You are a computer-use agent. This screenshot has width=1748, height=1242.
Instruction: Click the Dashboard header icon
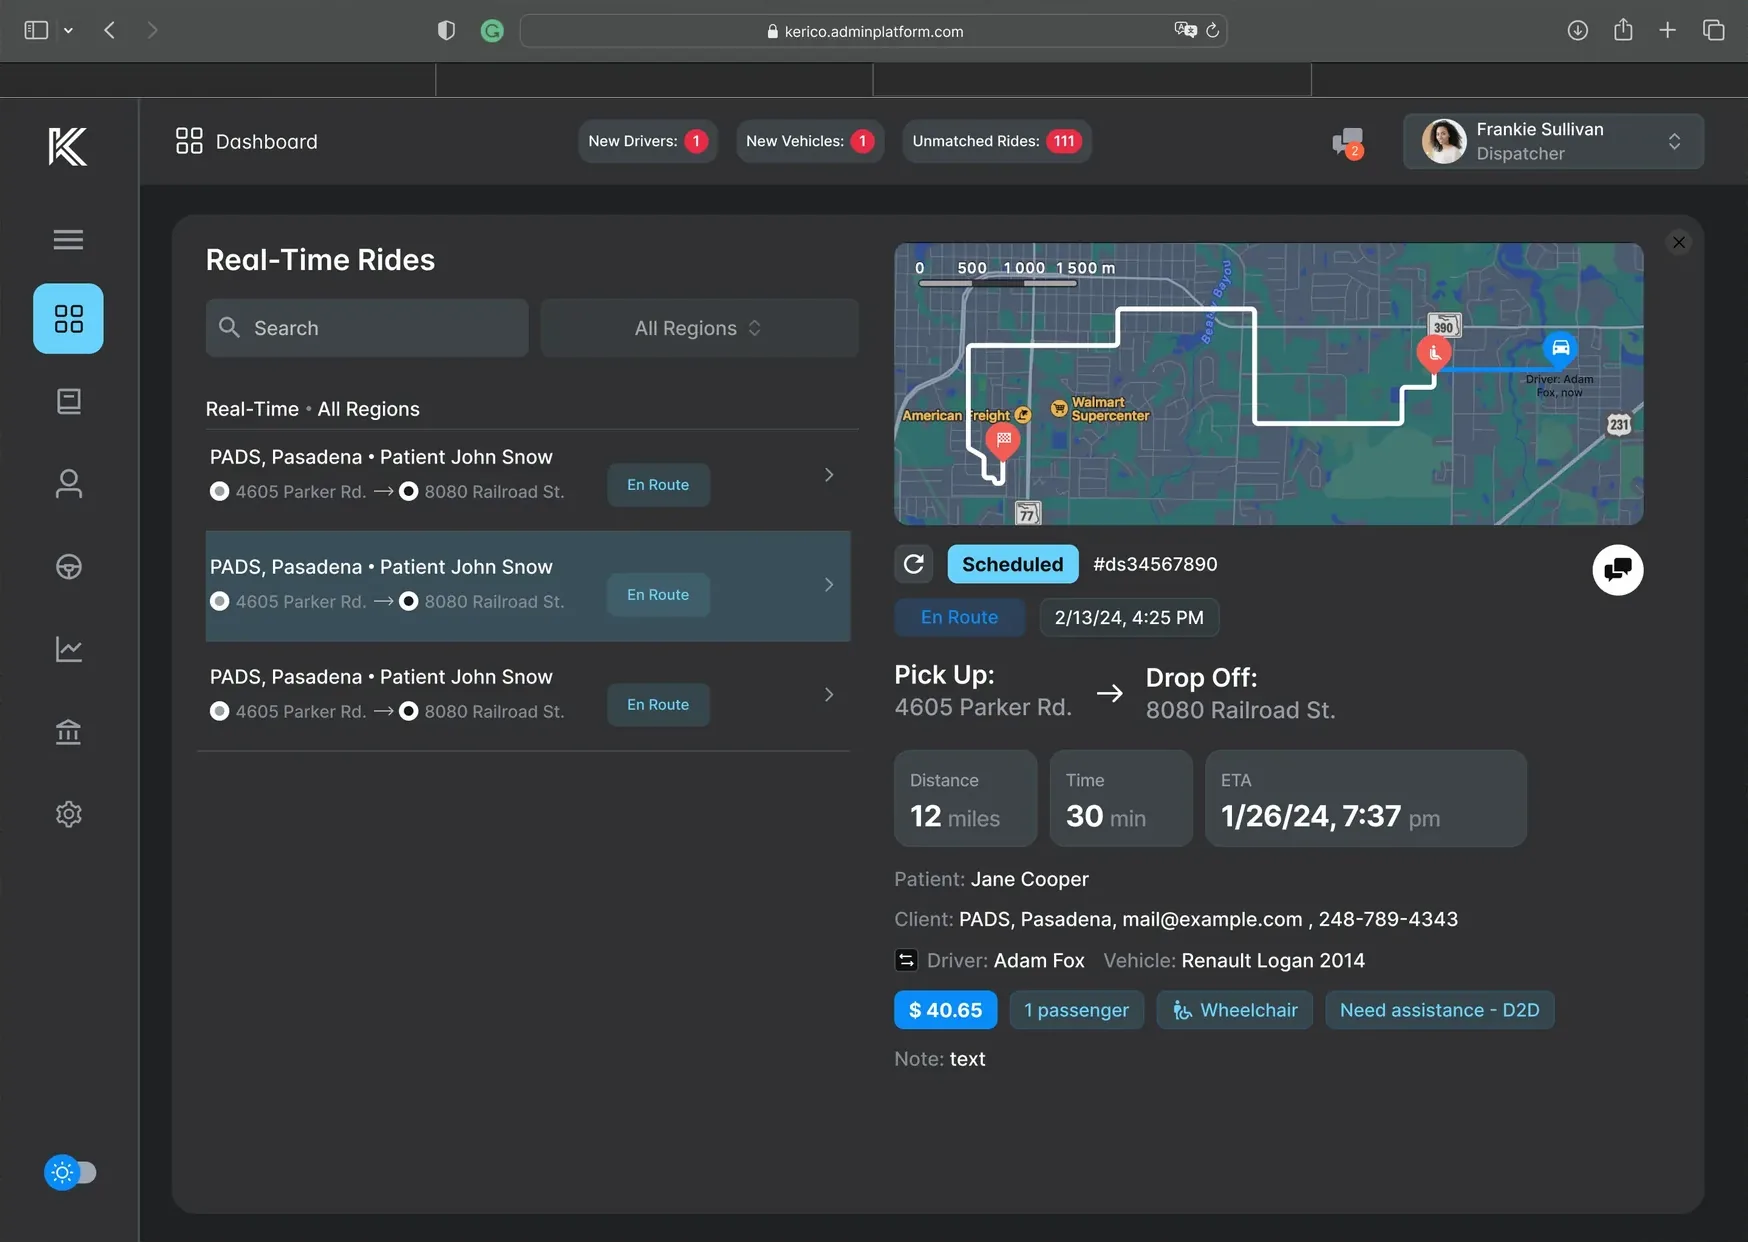pyautogui.click(x=189, y=141)
